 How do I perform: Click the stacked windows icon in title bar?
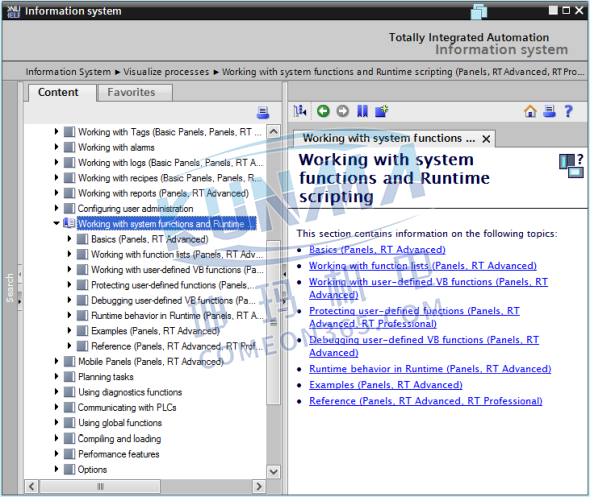(479, 11)
